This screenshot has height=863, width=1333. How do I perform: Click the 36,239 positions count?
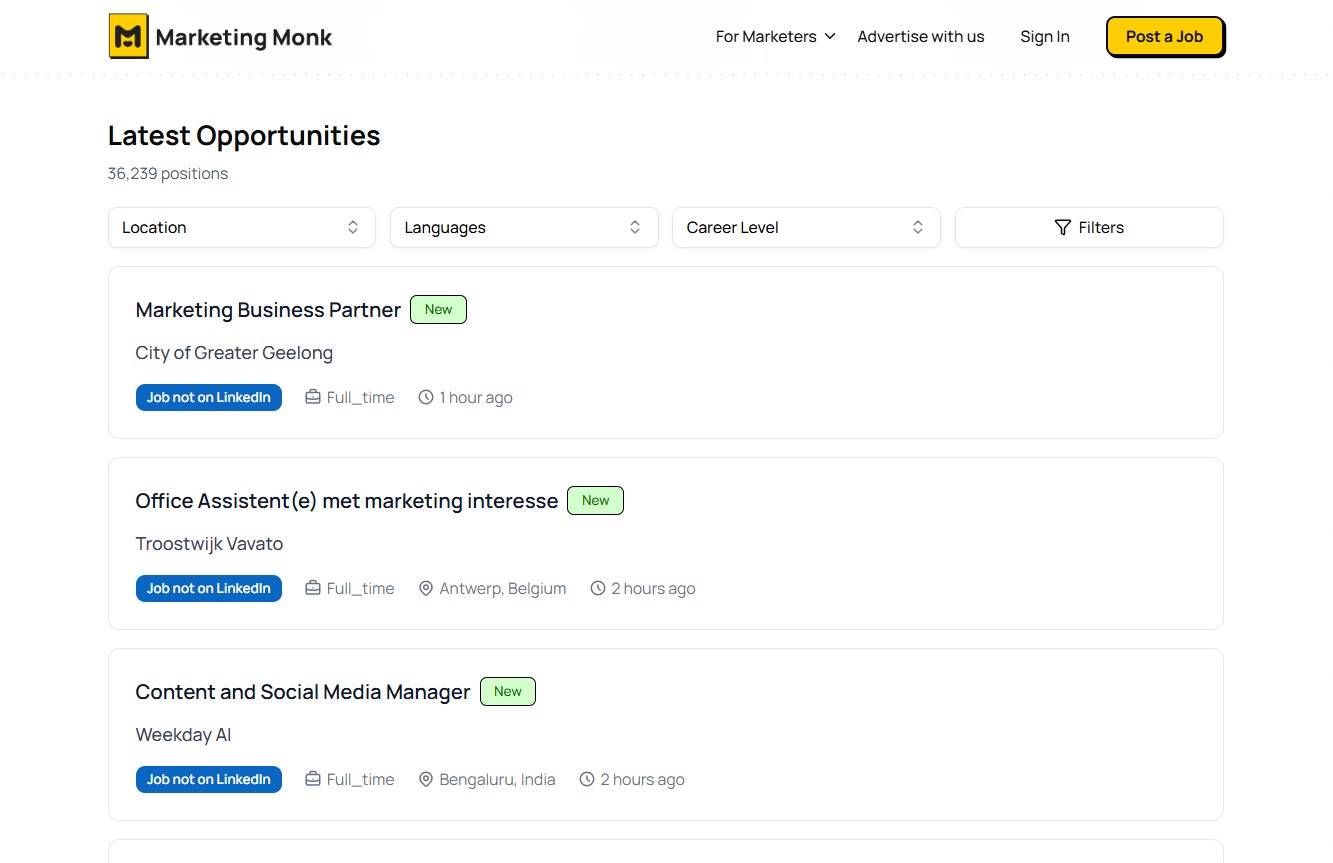(x=168, y=173)
